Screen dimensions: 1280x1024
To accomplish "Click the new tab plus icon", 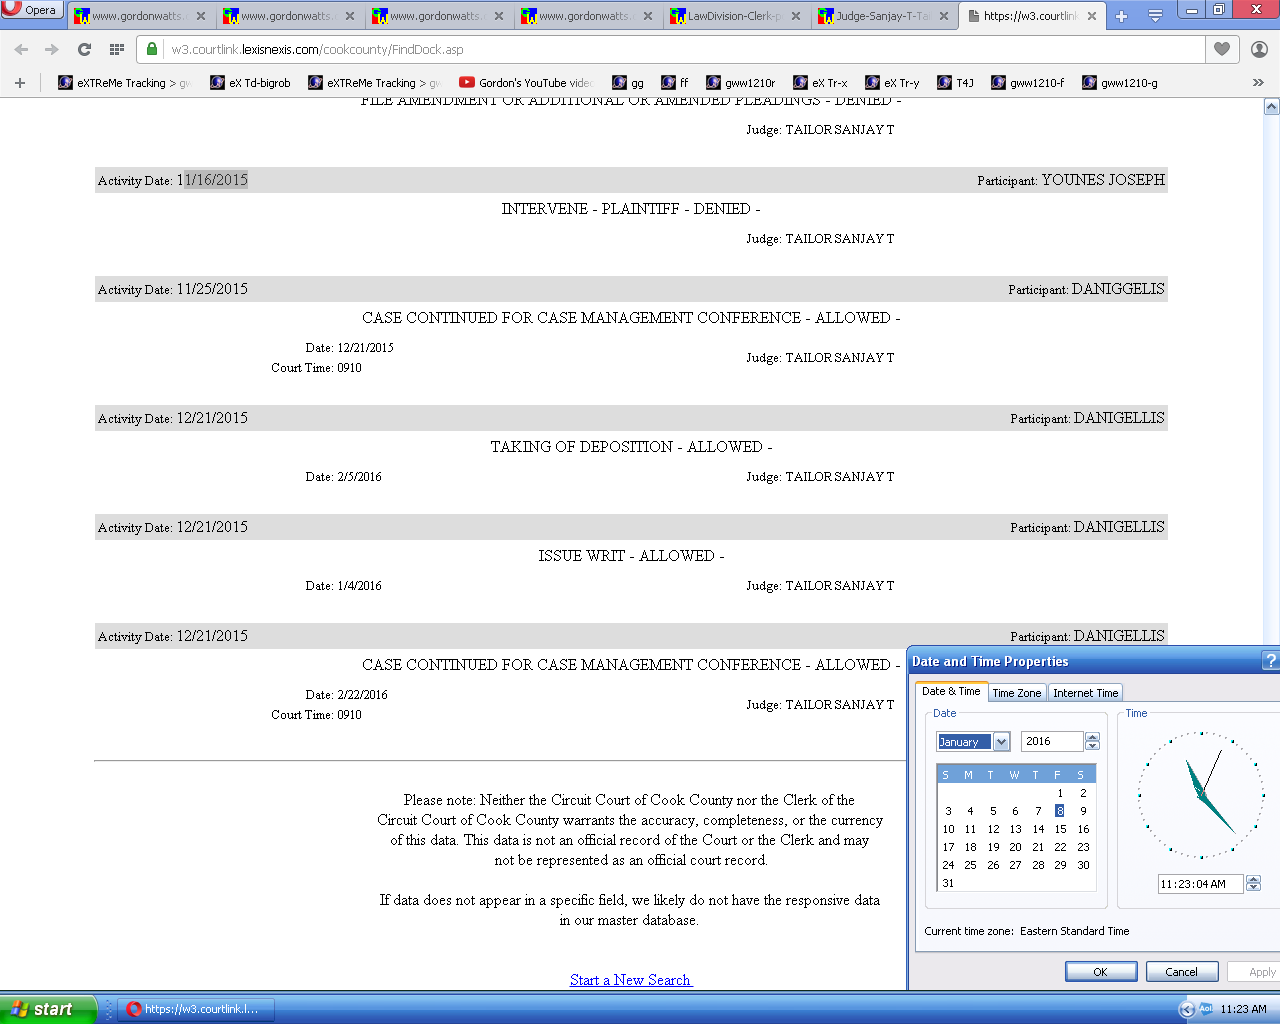I will tap(1121, 16).
